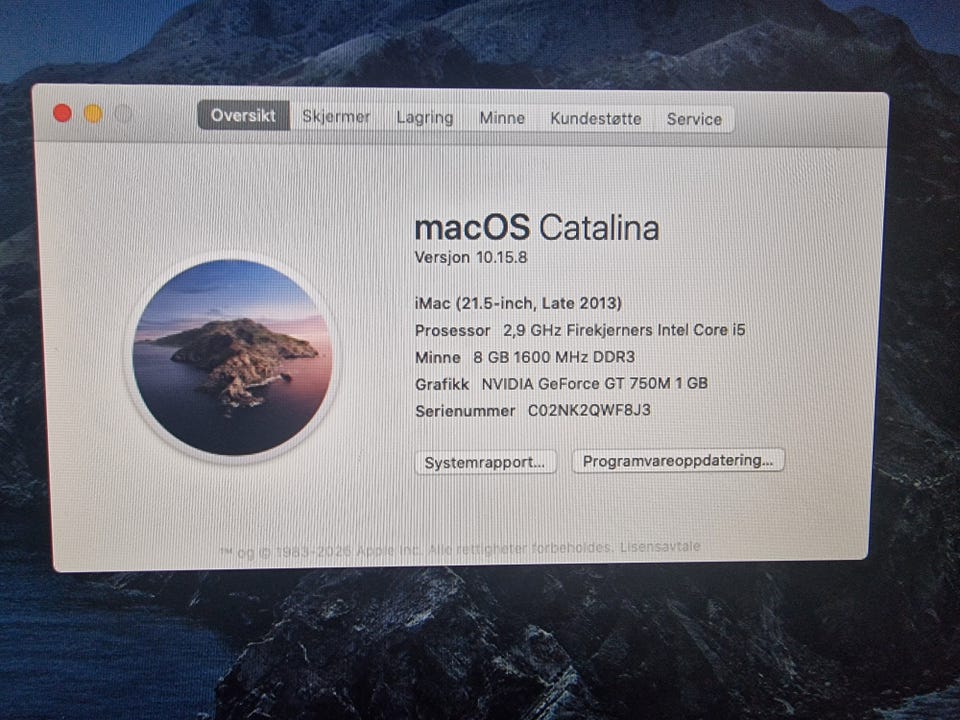The width and height of the screenshot is (960, 720).
Task: Close window with red button
Action: (x=62, y=113)
